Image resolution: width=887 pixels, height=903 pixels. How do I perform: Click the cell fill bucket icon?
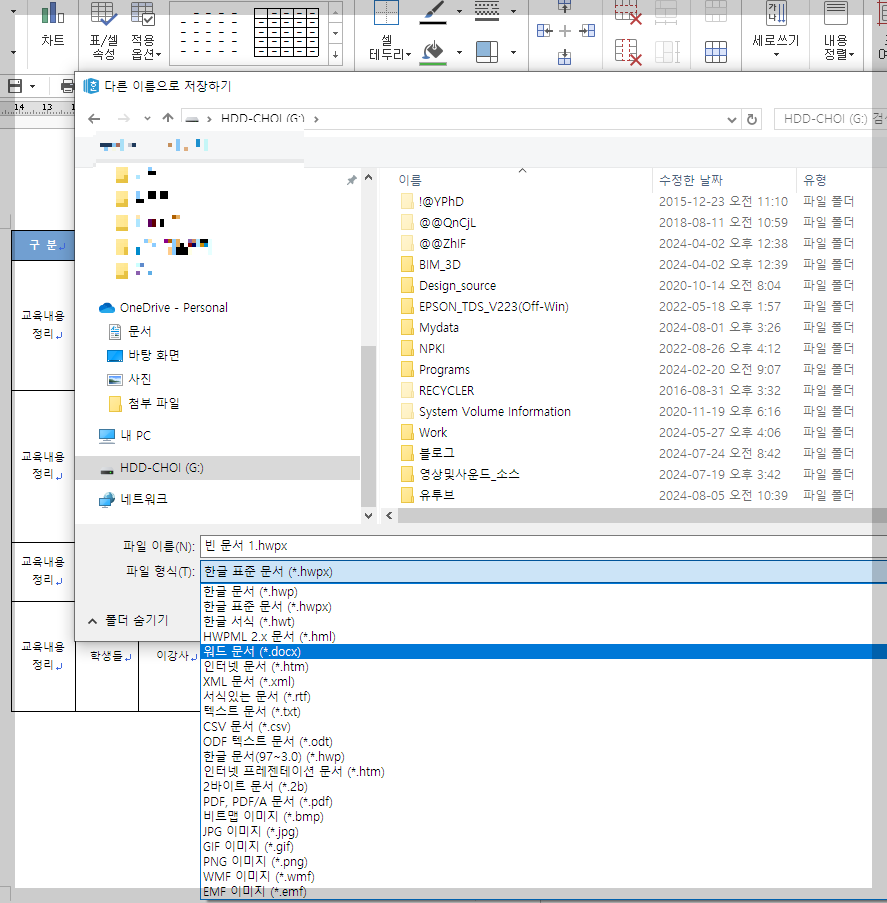(x=433, y=52)
